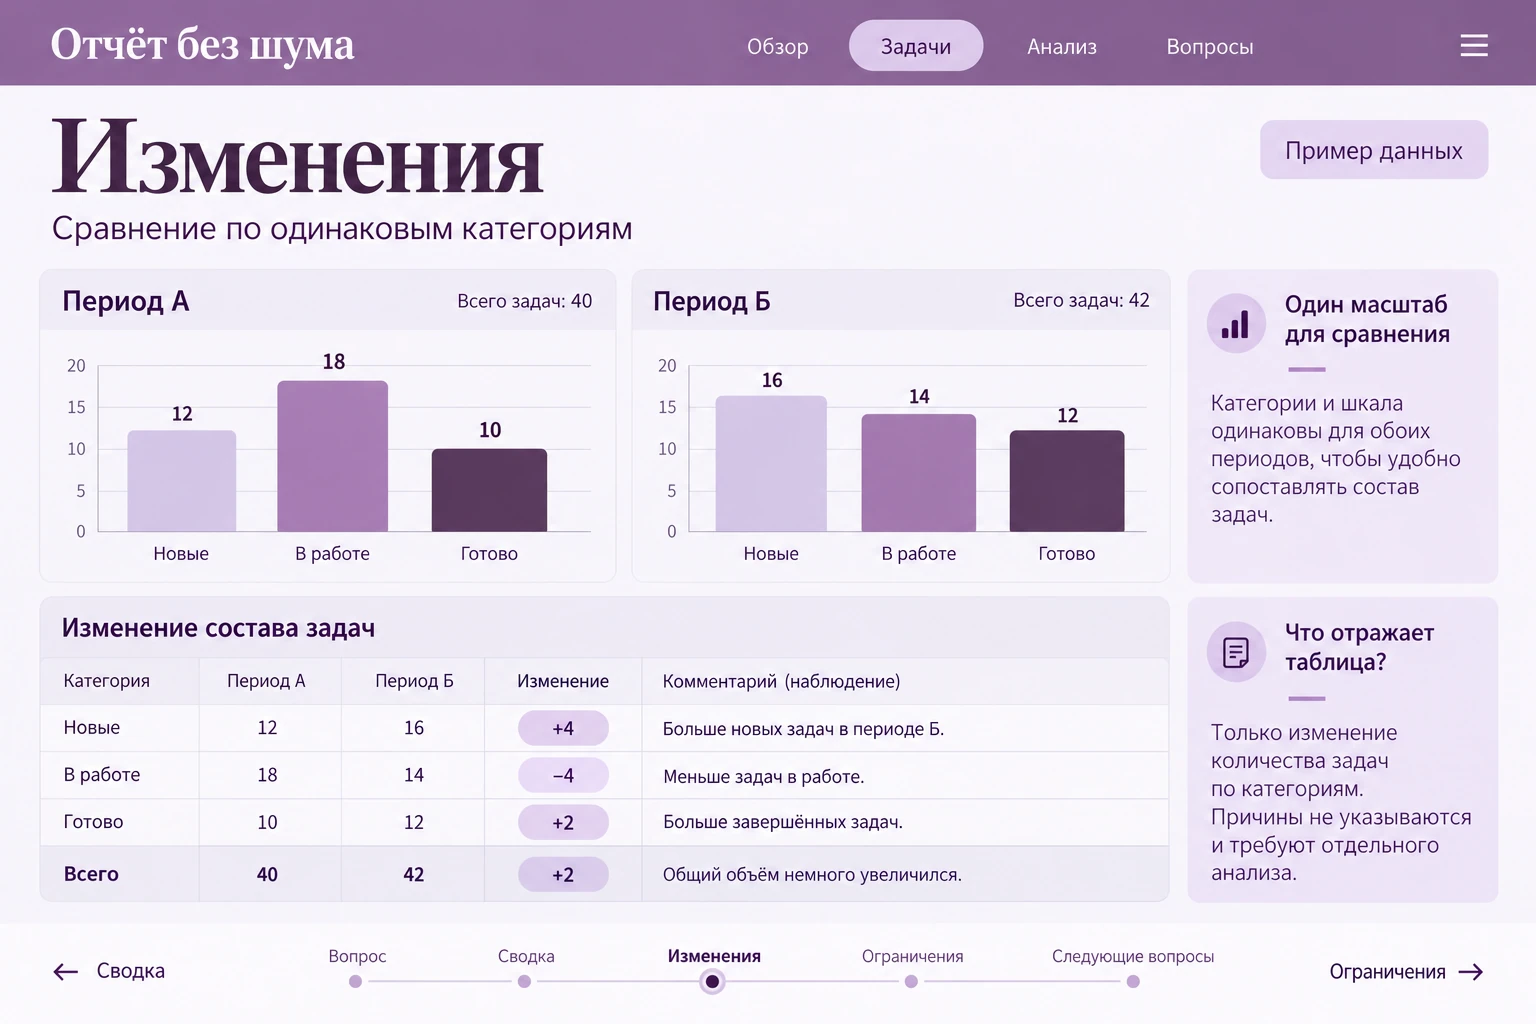Click 'Всего задач: 42' in Период Б
1536x1024 pixels.
(1081, 300)
